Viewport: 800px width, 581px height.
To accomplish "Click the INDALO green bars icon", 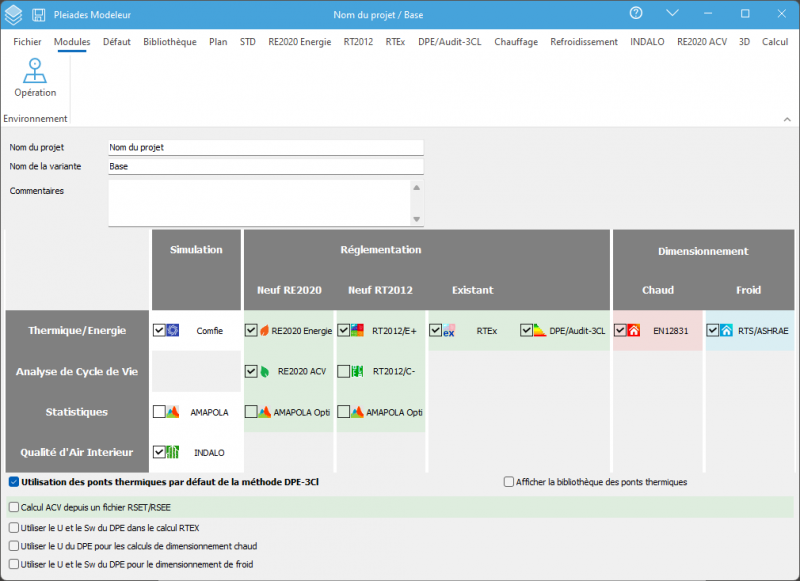I will coord(172,452).
